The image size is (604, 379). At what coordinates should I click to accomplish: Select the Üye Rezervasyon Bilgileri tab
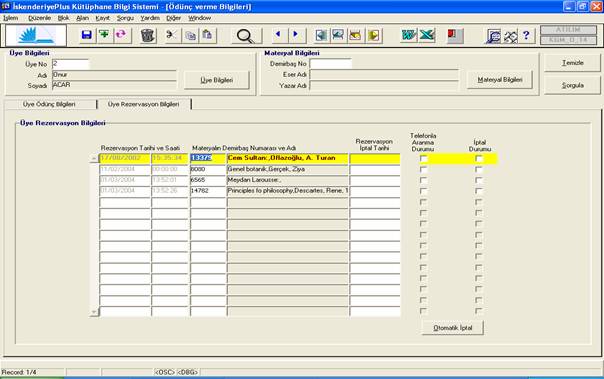(143, 104)
